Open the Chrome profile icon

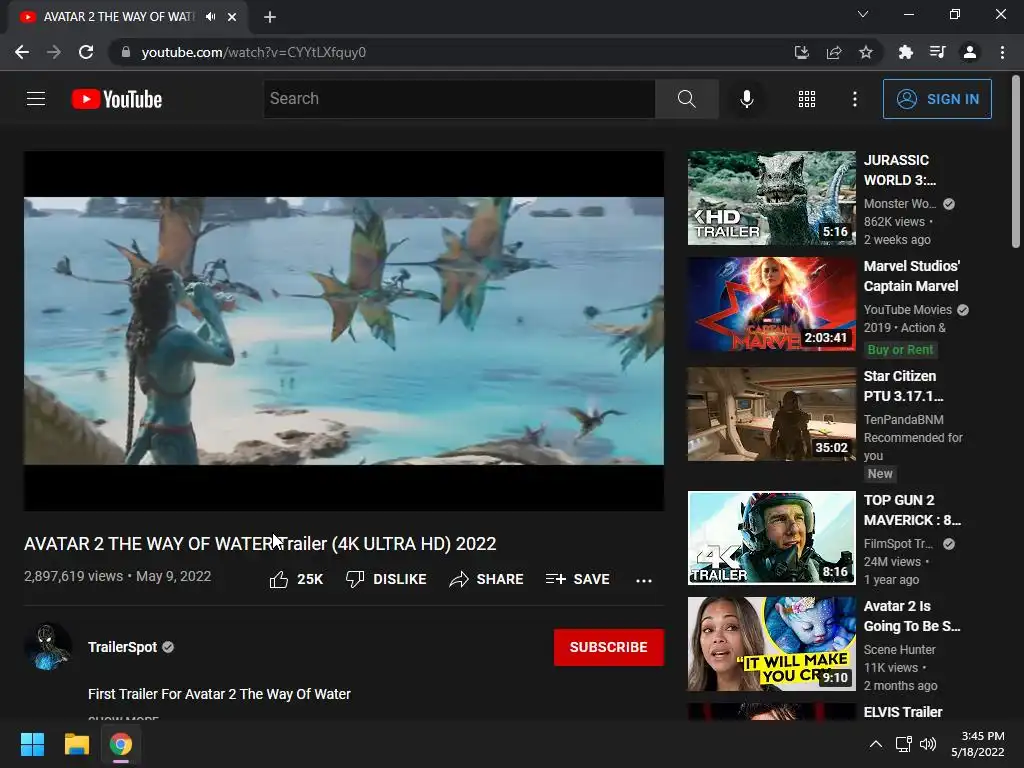tap(970, 52)
